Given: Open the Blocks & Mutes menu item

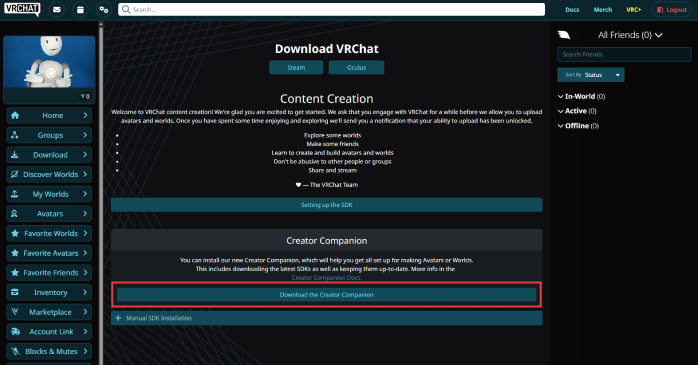Looking at the screenshot, I should coord(49,351).
